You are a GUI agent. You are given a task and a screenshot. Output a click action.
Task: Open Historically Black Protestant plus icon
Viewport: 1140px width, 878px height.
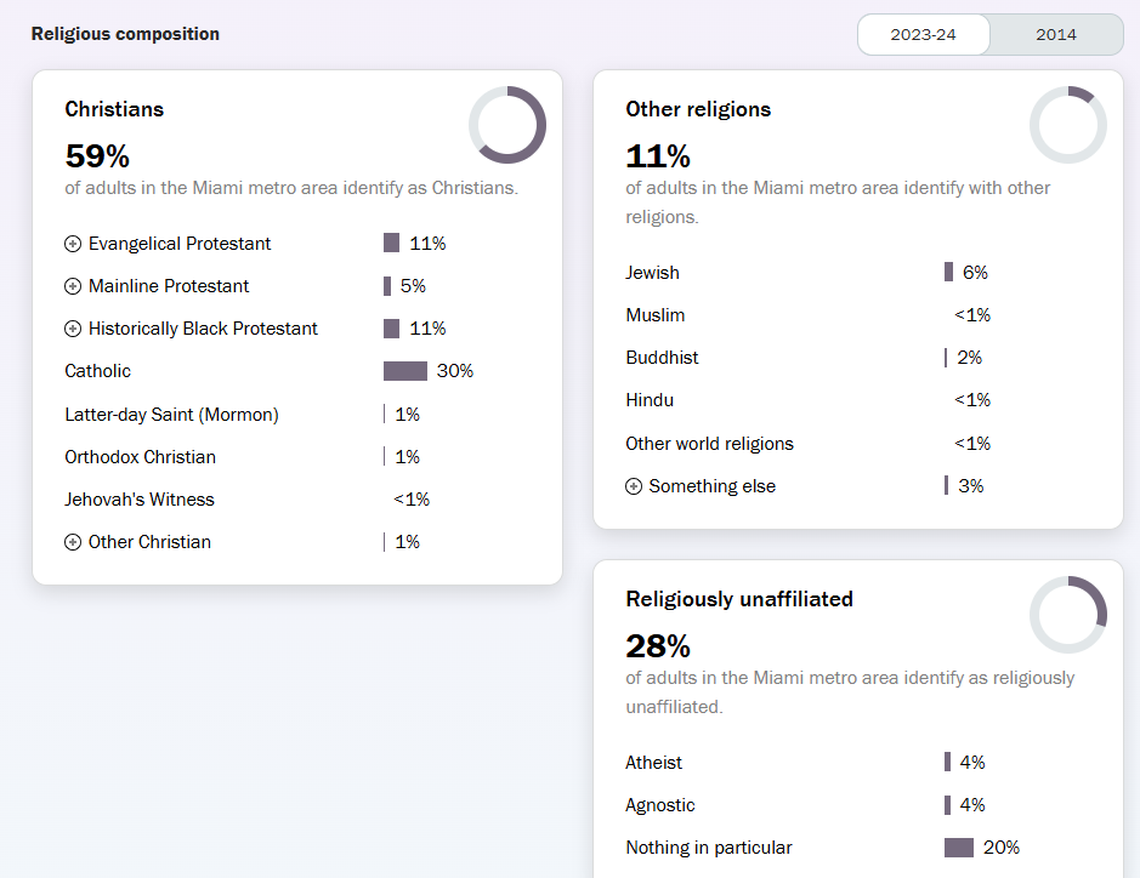pyautogui.click(x=73, y=329)
